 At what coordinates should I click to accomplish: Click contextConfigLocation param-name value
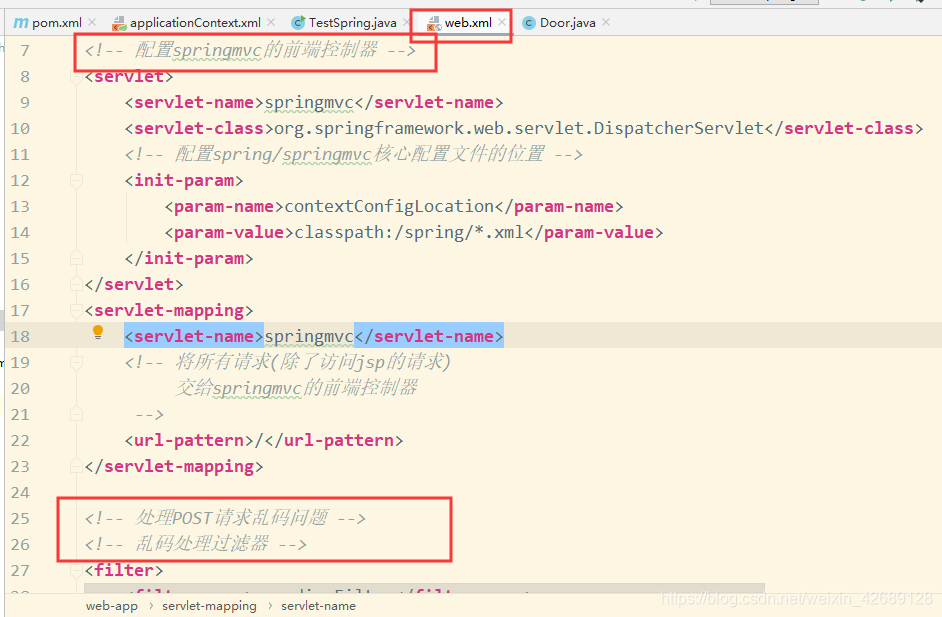(x=389, y=207)
